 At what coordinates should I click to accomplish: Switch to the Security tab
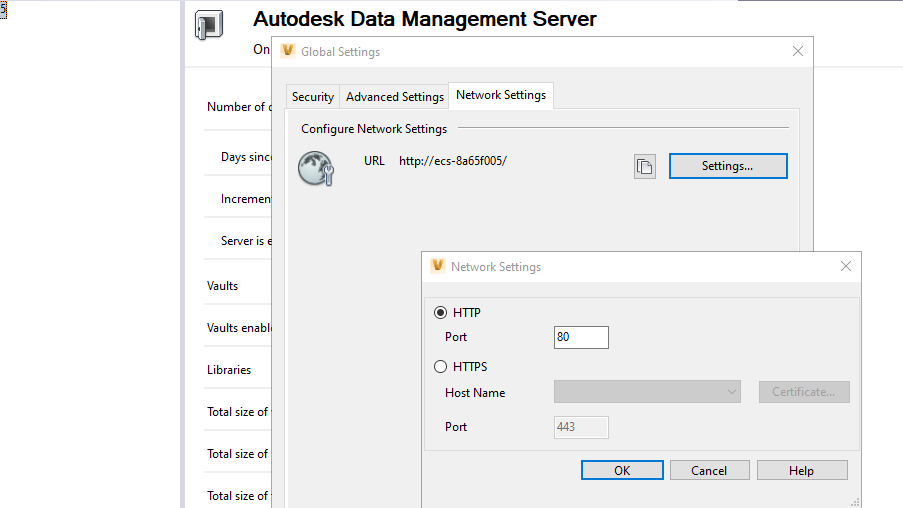tap(312, 97)
